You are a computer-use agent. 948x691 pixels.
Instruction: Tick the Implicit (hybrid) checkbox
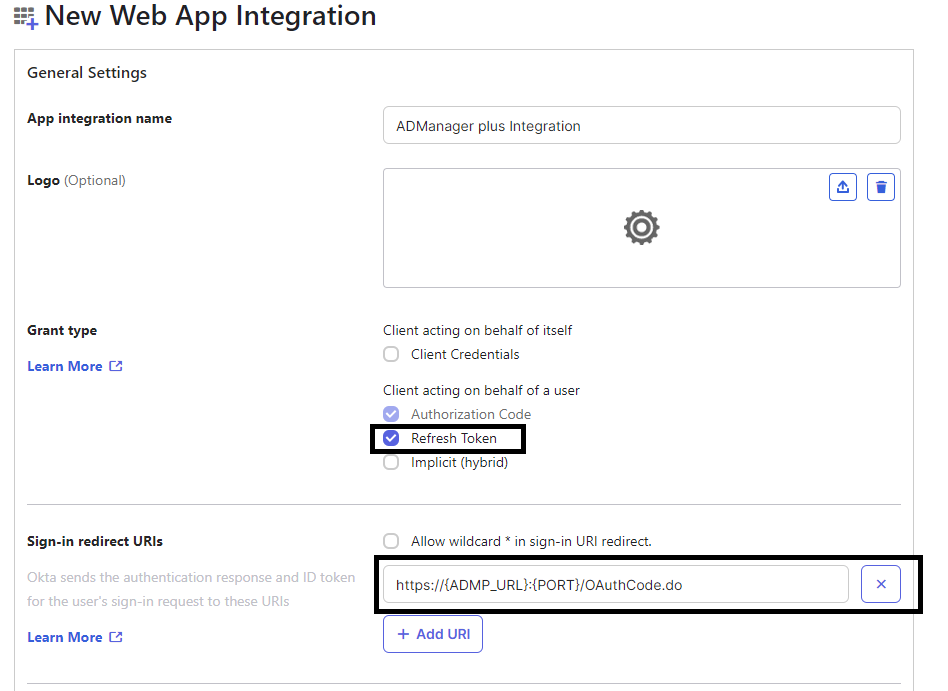[391, 462]
